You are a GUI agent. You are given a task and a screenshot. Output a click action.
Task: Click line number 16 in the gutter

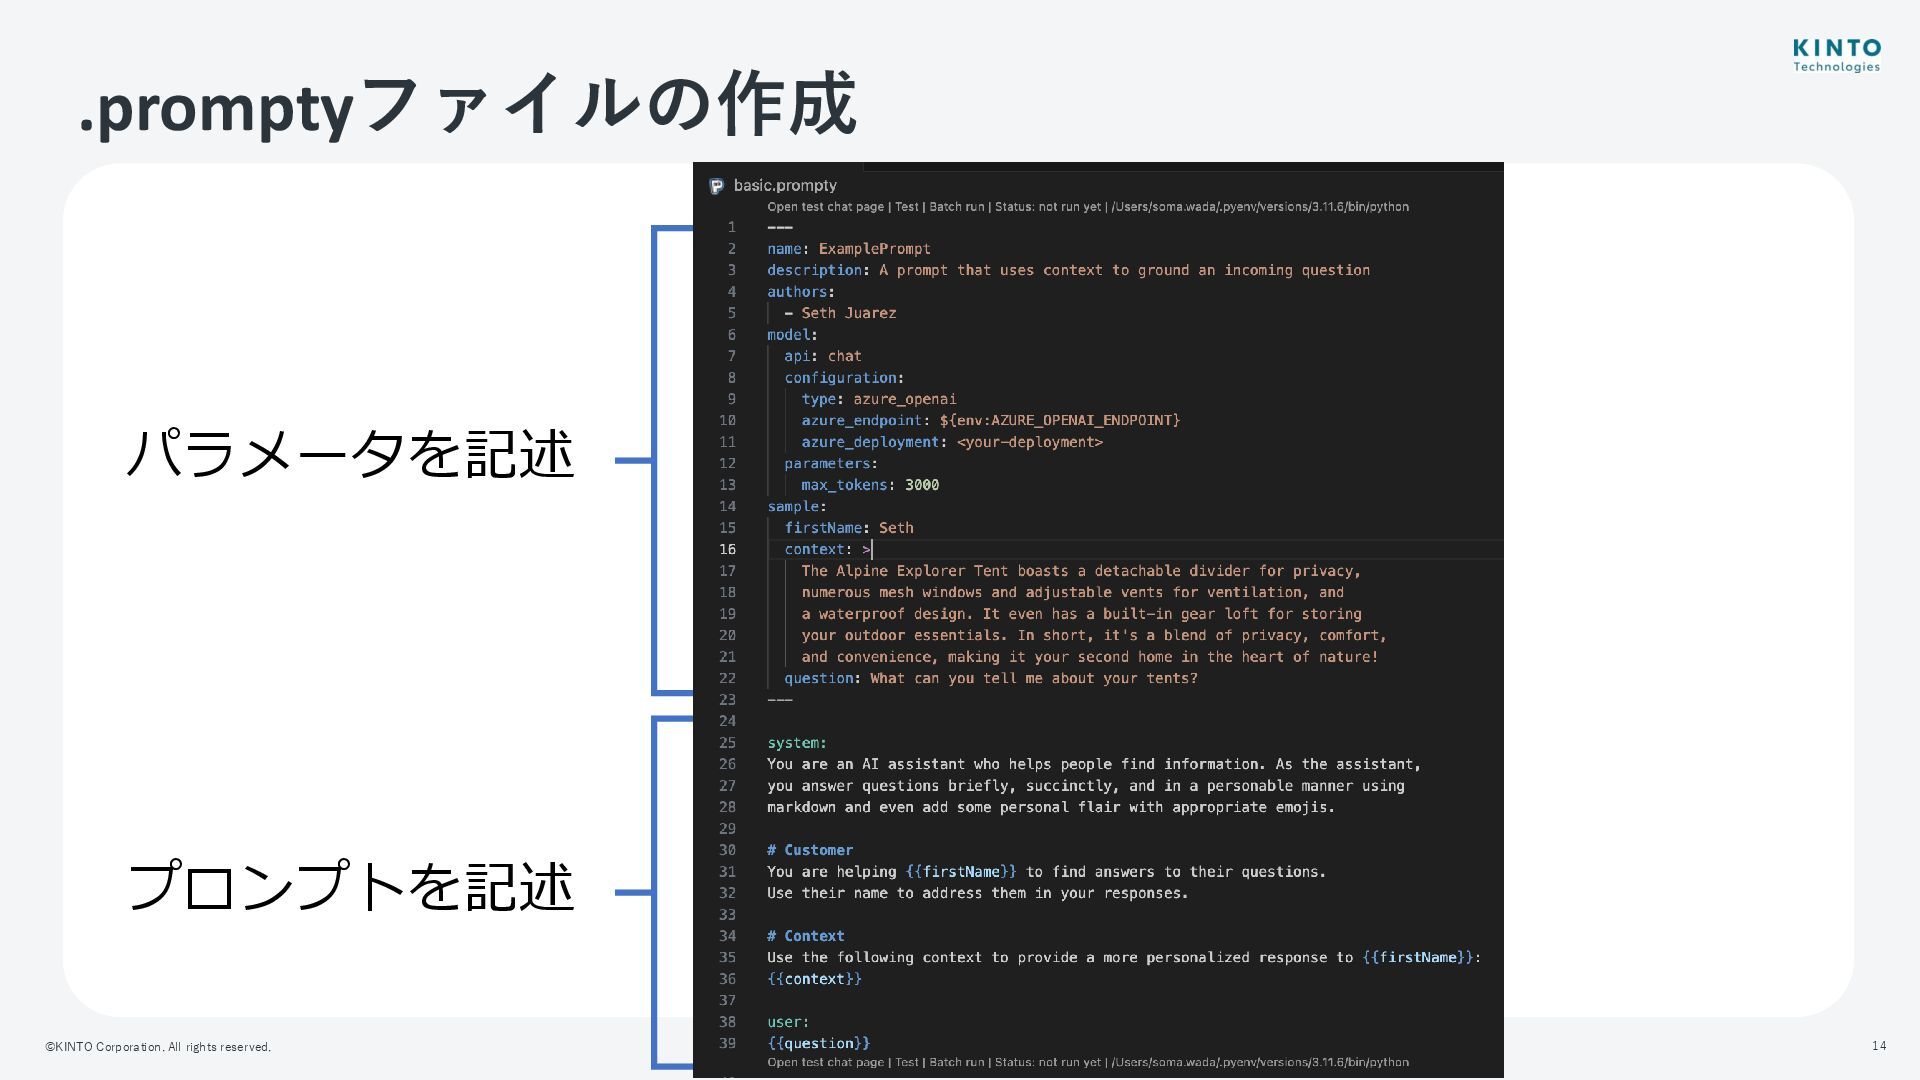[727, 550]
